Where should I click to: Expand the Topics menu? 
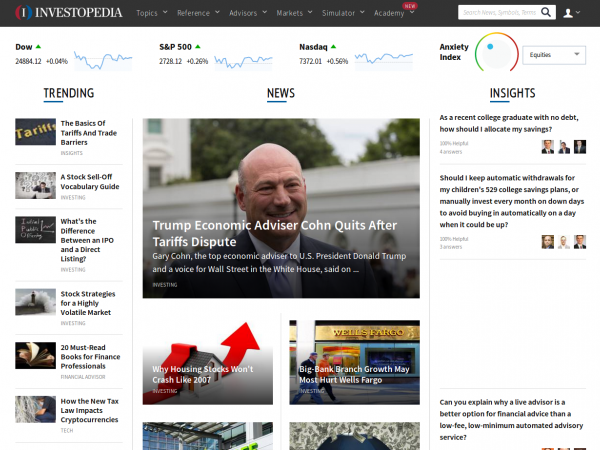click(152, 13)
